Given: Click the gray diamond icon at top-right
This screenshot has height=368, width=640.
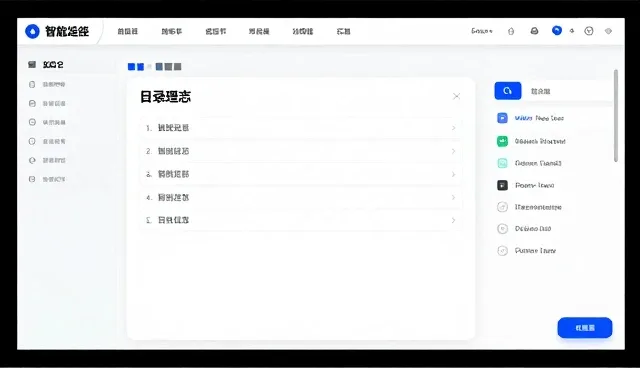Looking at the screenshot, I should 608,31.
